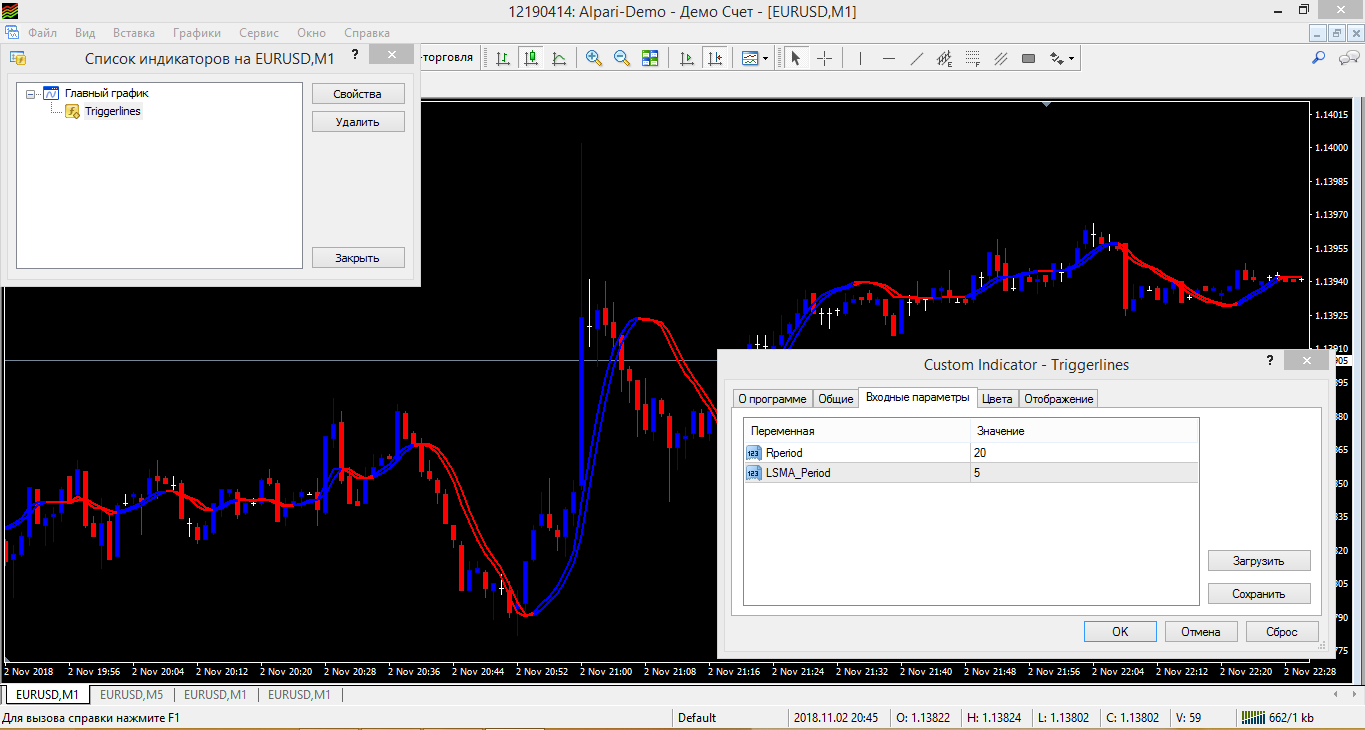Select the cursor arrow tool
The image size is (1365, 730).
pos(796,58)
